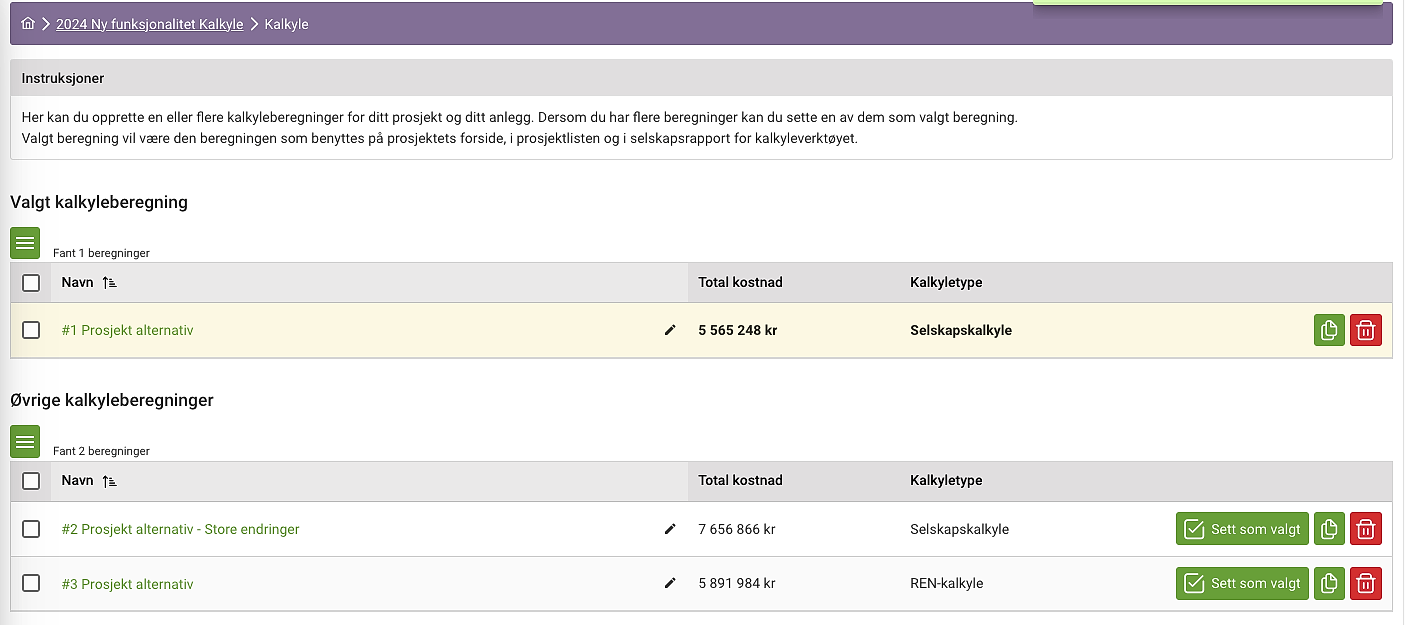Go to home via breadcrumb house icon

pos(28,24)
